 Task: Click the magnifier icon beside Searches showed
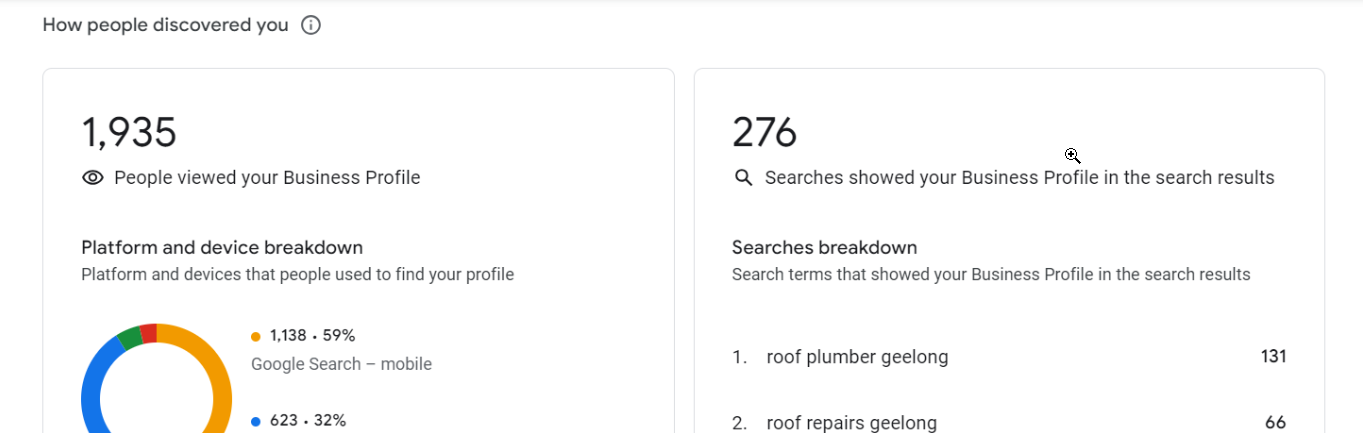(x=743, y=178)
